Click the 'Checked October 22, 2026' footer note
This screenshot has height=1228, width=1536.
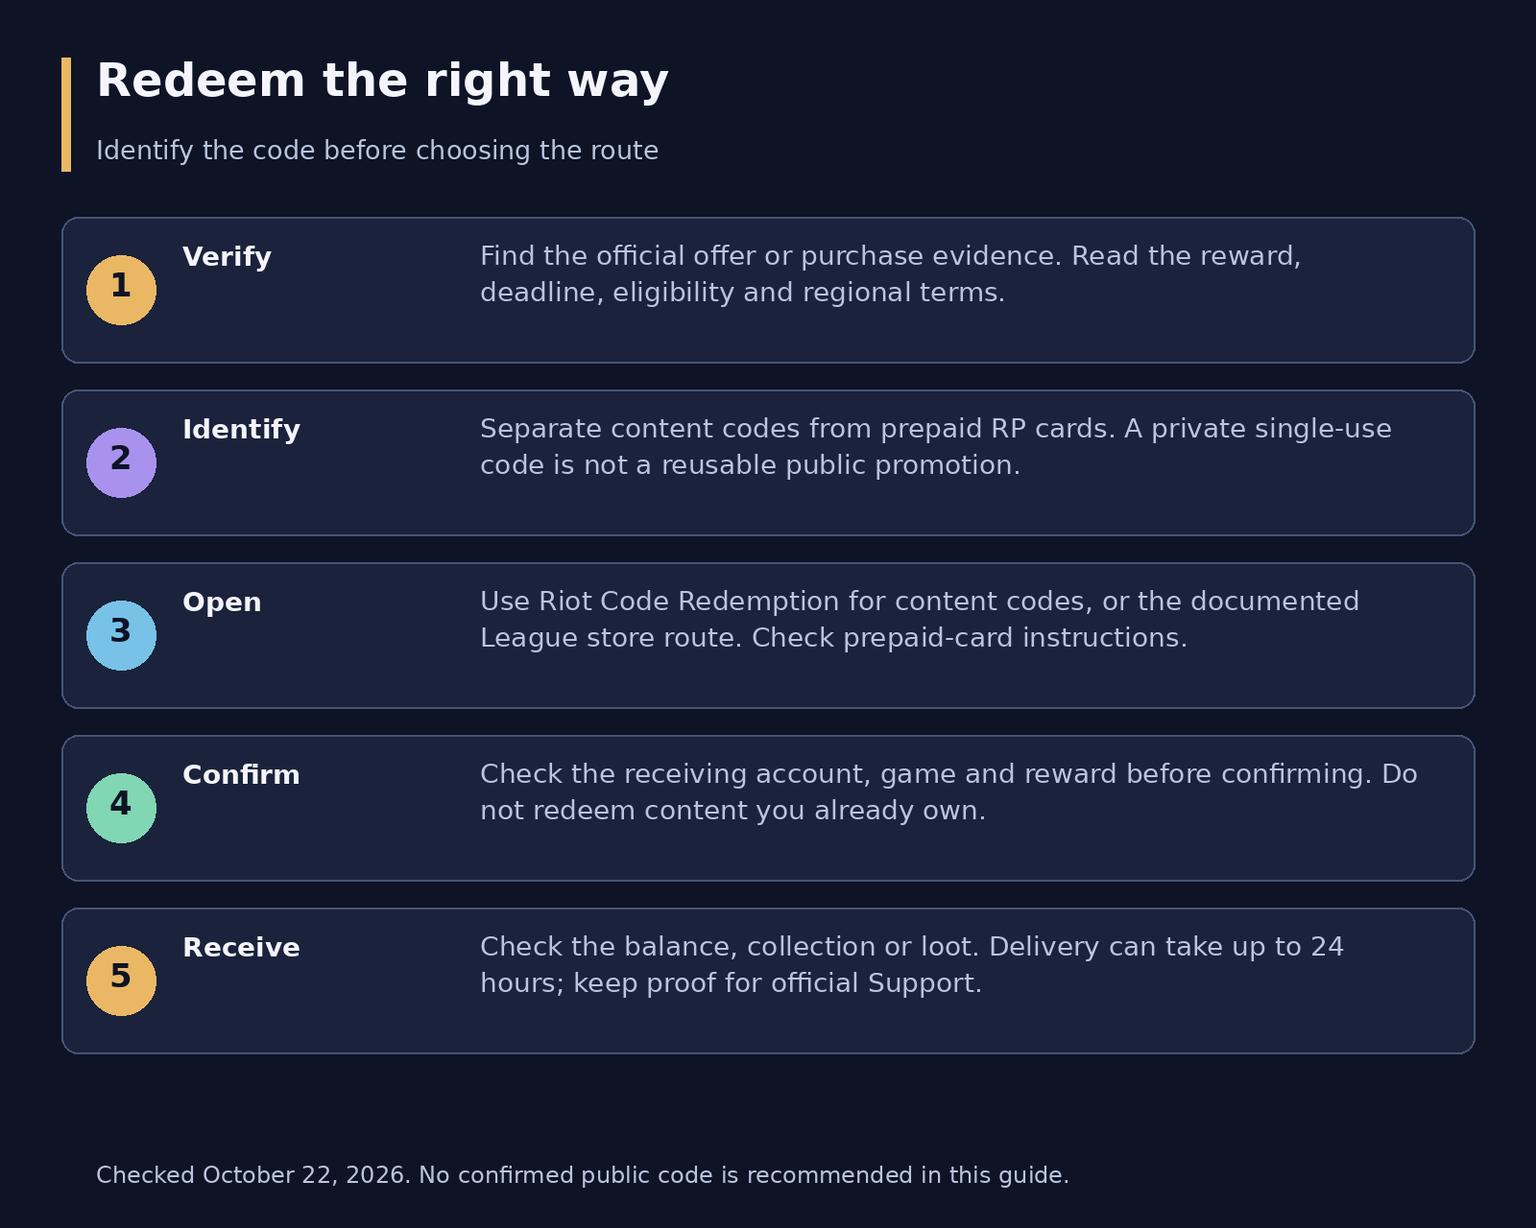point(582,1175)
